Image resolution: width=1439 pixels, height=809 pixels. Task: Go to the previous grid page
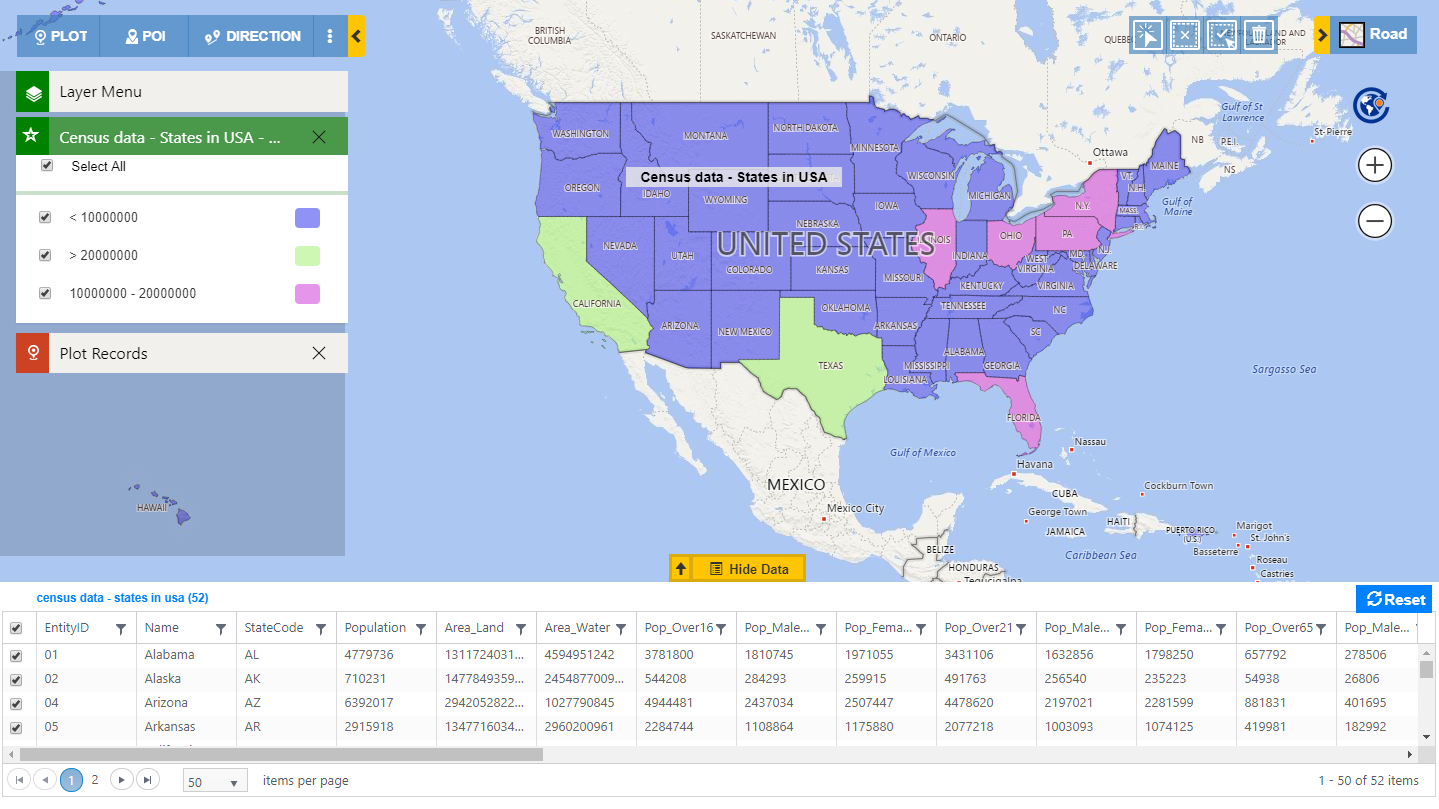click(46, 780)
